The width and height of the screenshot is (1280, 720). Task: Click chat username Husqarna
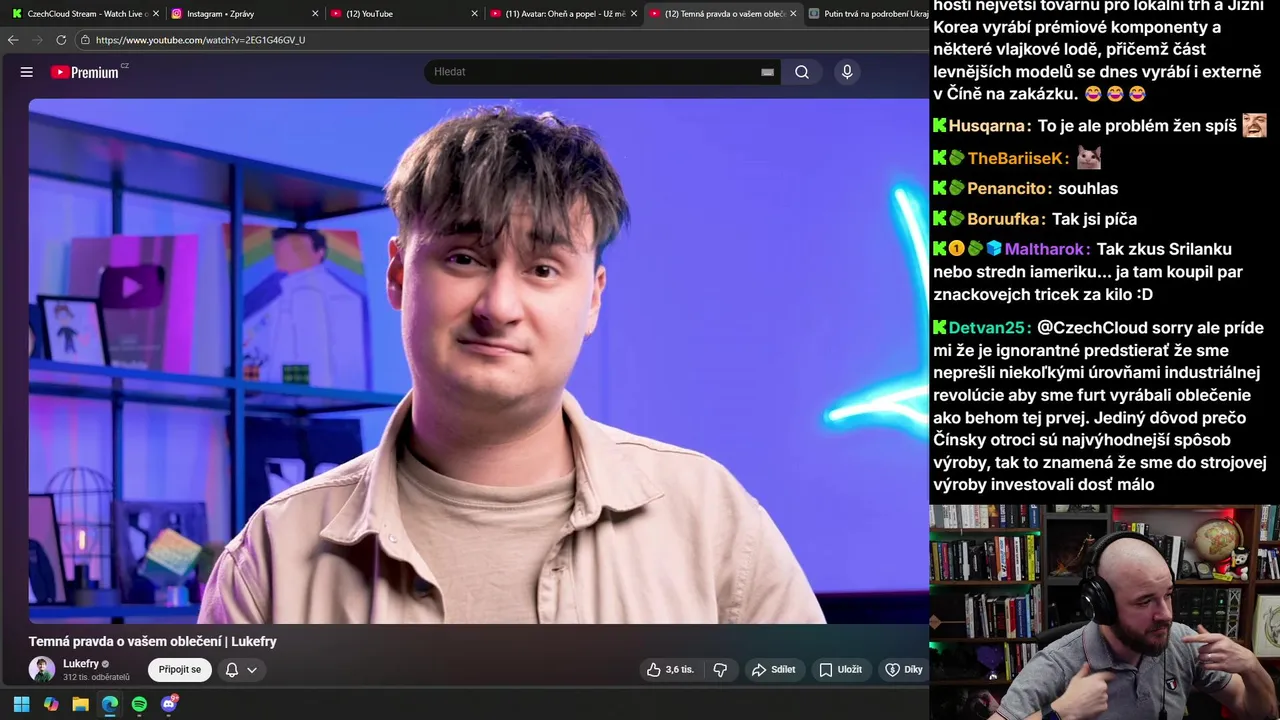coord(990,126)
